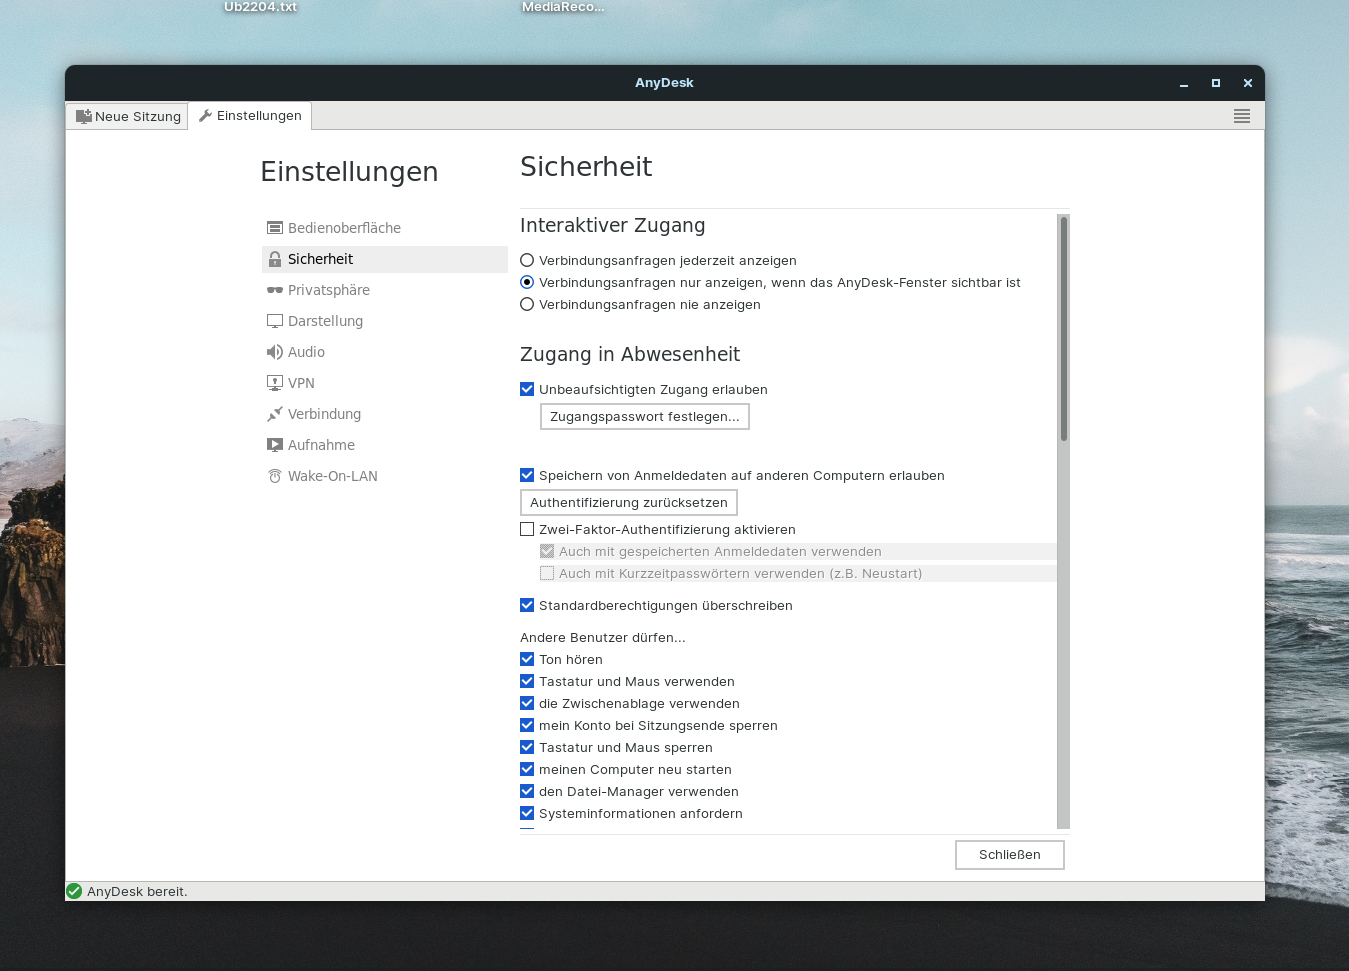Toggle 'Standardberechtigungen überschreiben' checkbox
This screenshot has width=1349, height=971.
point(527,605)
